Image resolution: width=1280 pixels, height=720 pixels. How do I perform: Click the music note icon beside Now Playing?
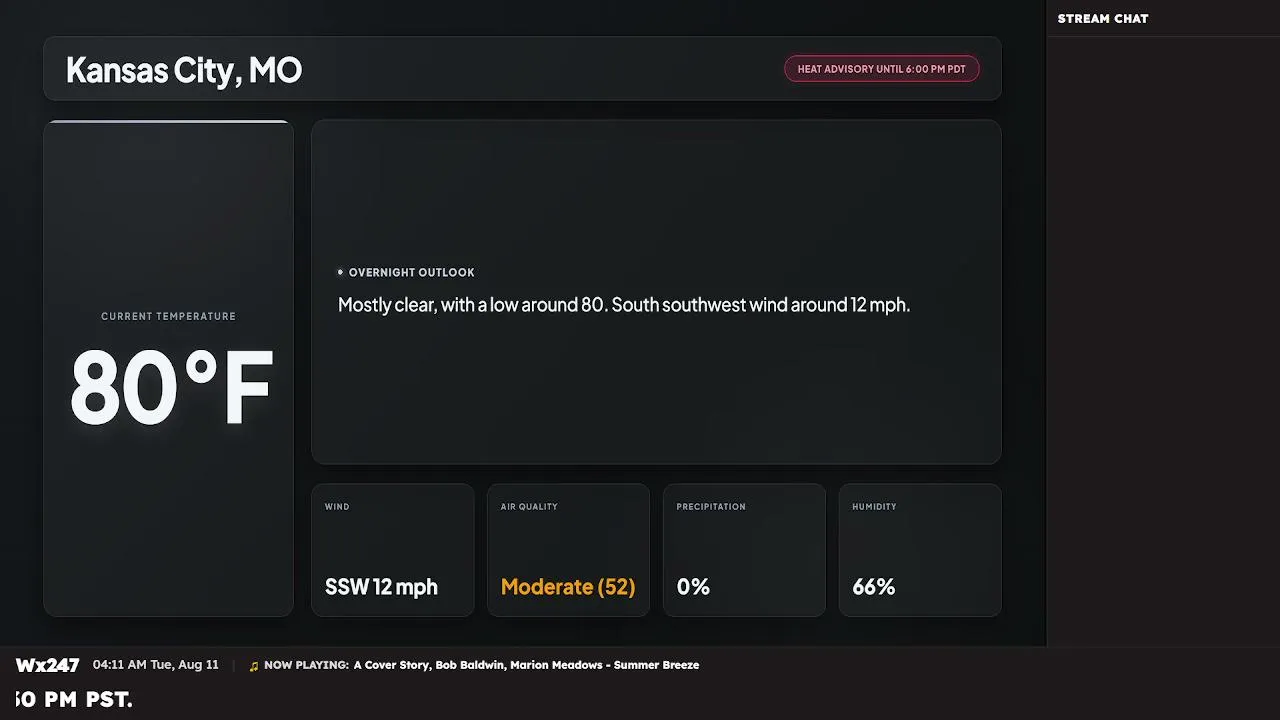coord(254,666)
